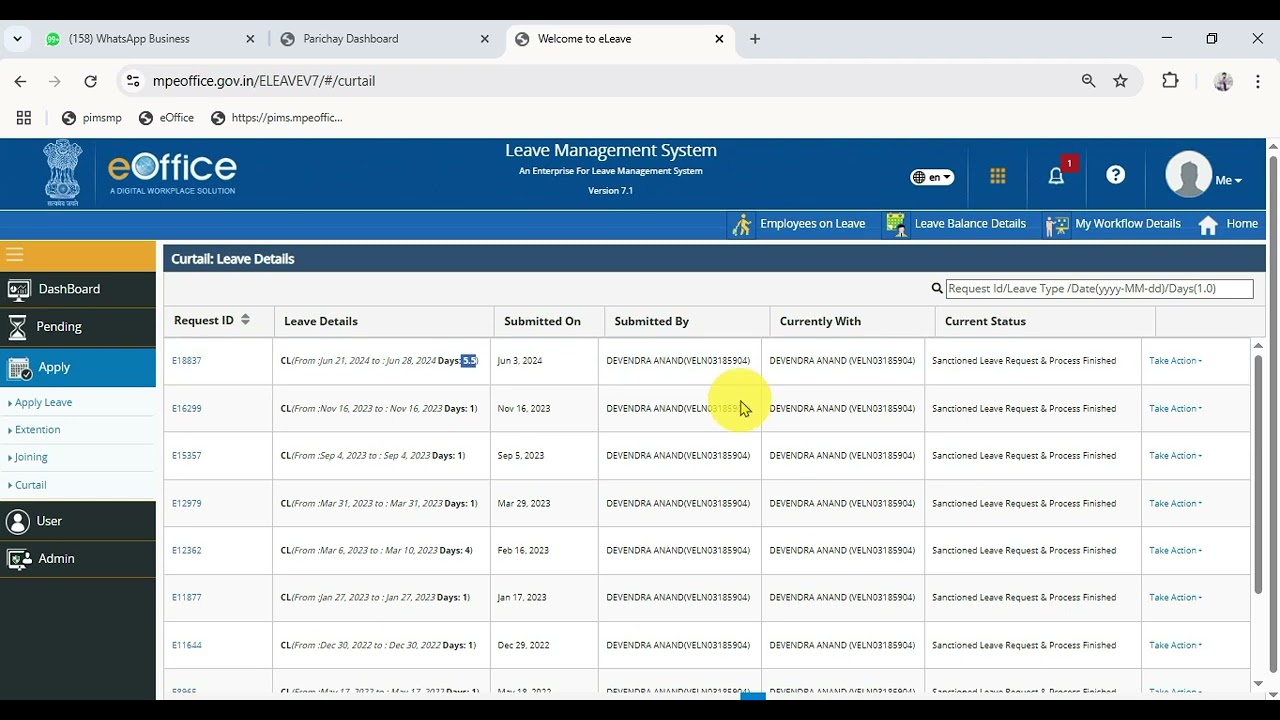
Task: Click the Pending hourglass icon
Action: tap(18, 327)
